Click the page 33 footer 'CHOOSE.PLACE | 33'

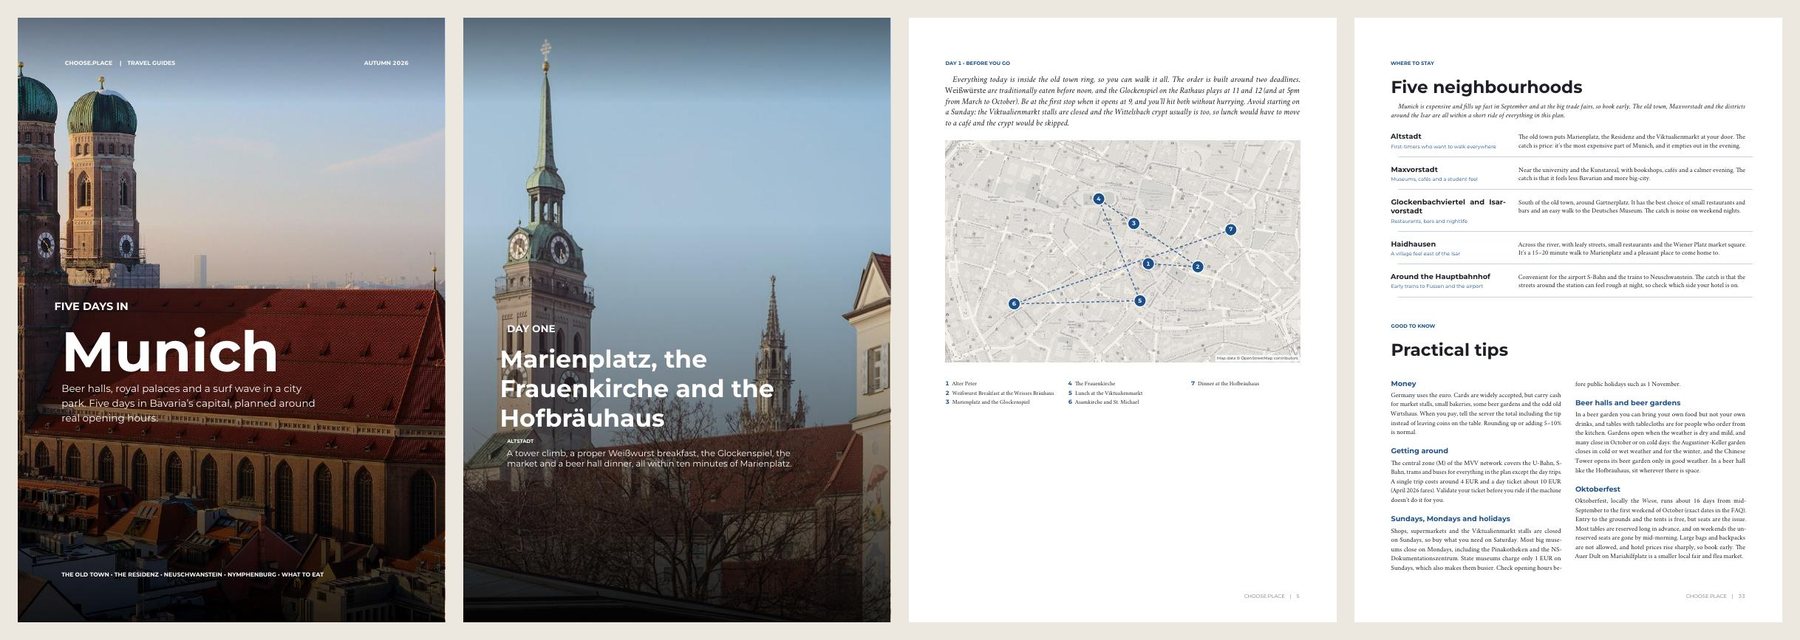[x=1715, y=596]
